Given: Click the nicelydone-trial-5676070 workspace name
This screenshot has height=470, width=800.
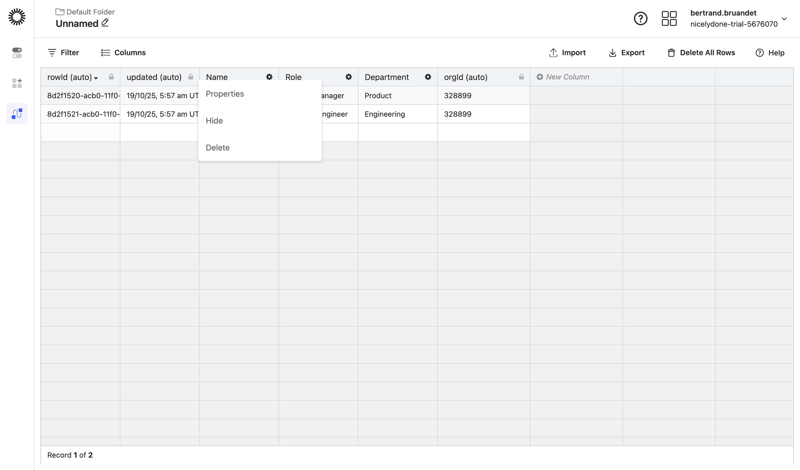Looking at the screenshot, I should [x=734, y=24].
